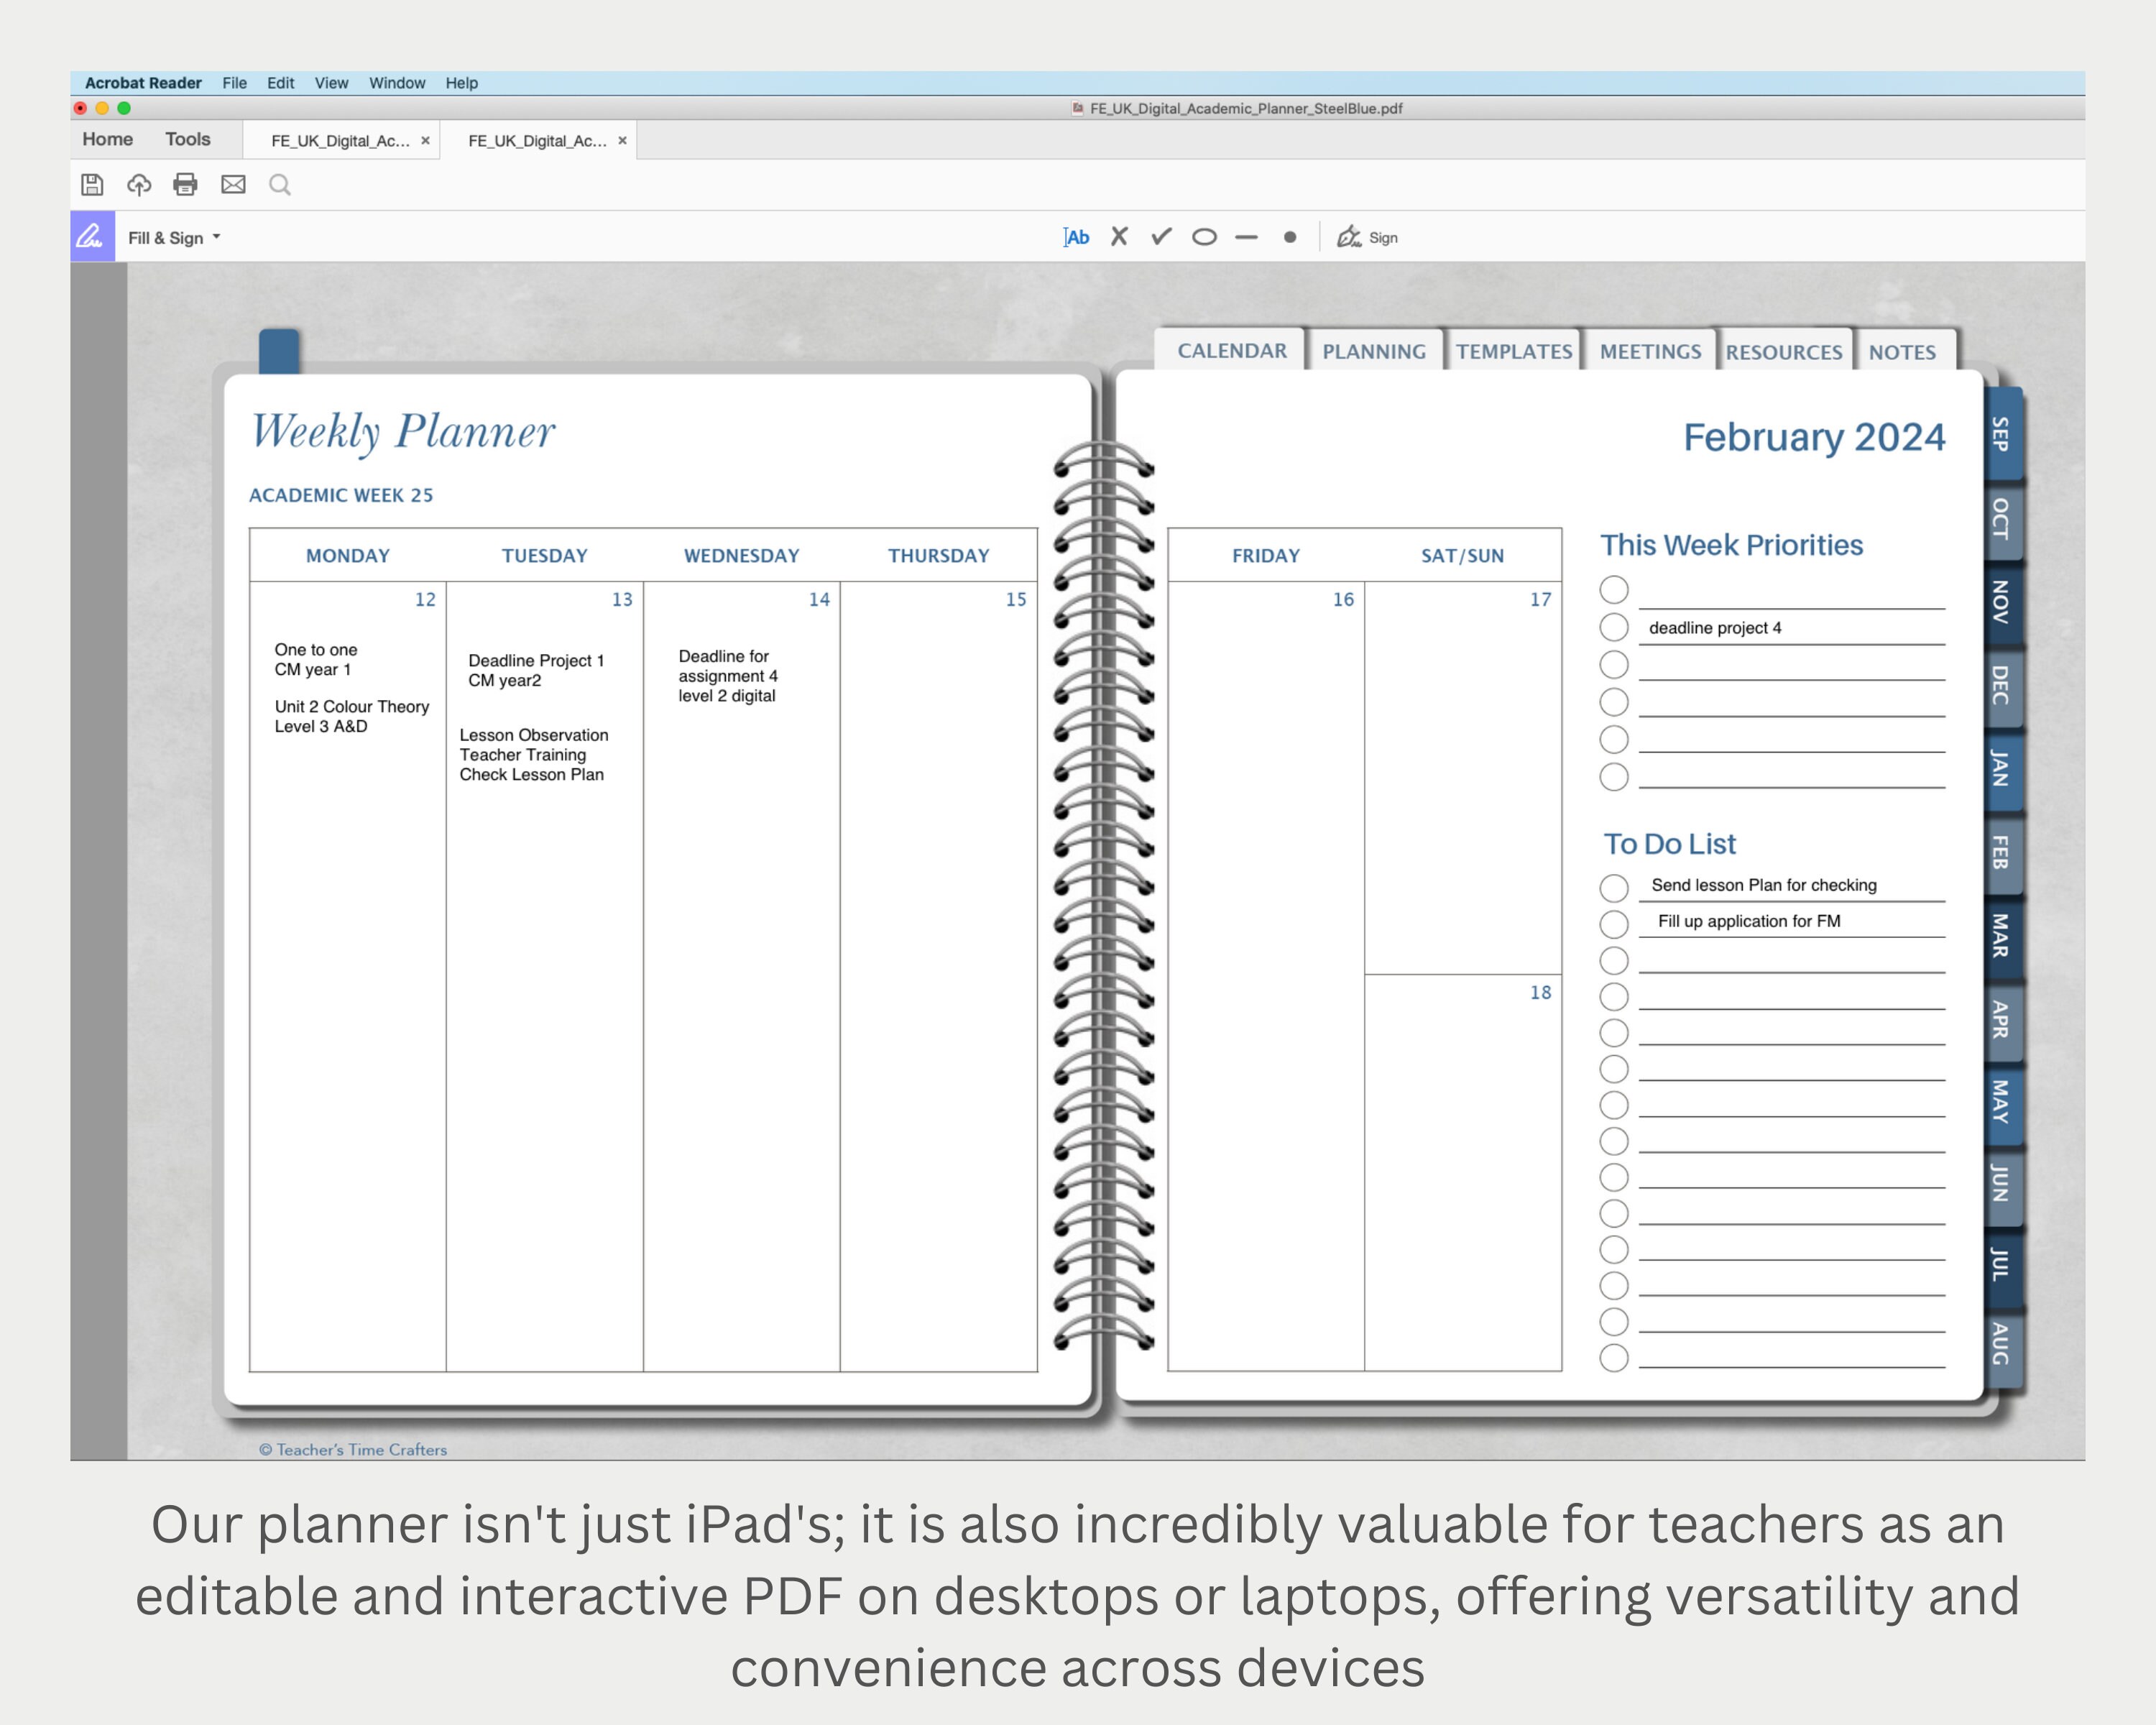Image resolution: width=2156 pixels, height=1725 pixels.
Task: Open the TEMPLATES tab in the planner
Action: click(1513, 351)
